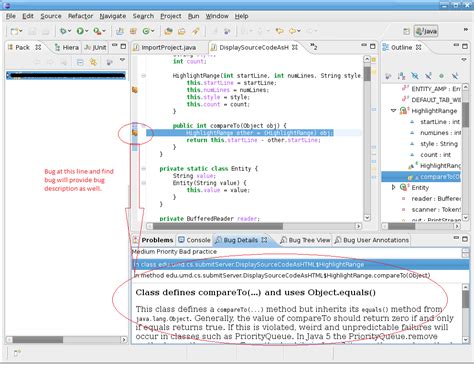Click the Open Type toolbar icon

click(x=168, y=31)
